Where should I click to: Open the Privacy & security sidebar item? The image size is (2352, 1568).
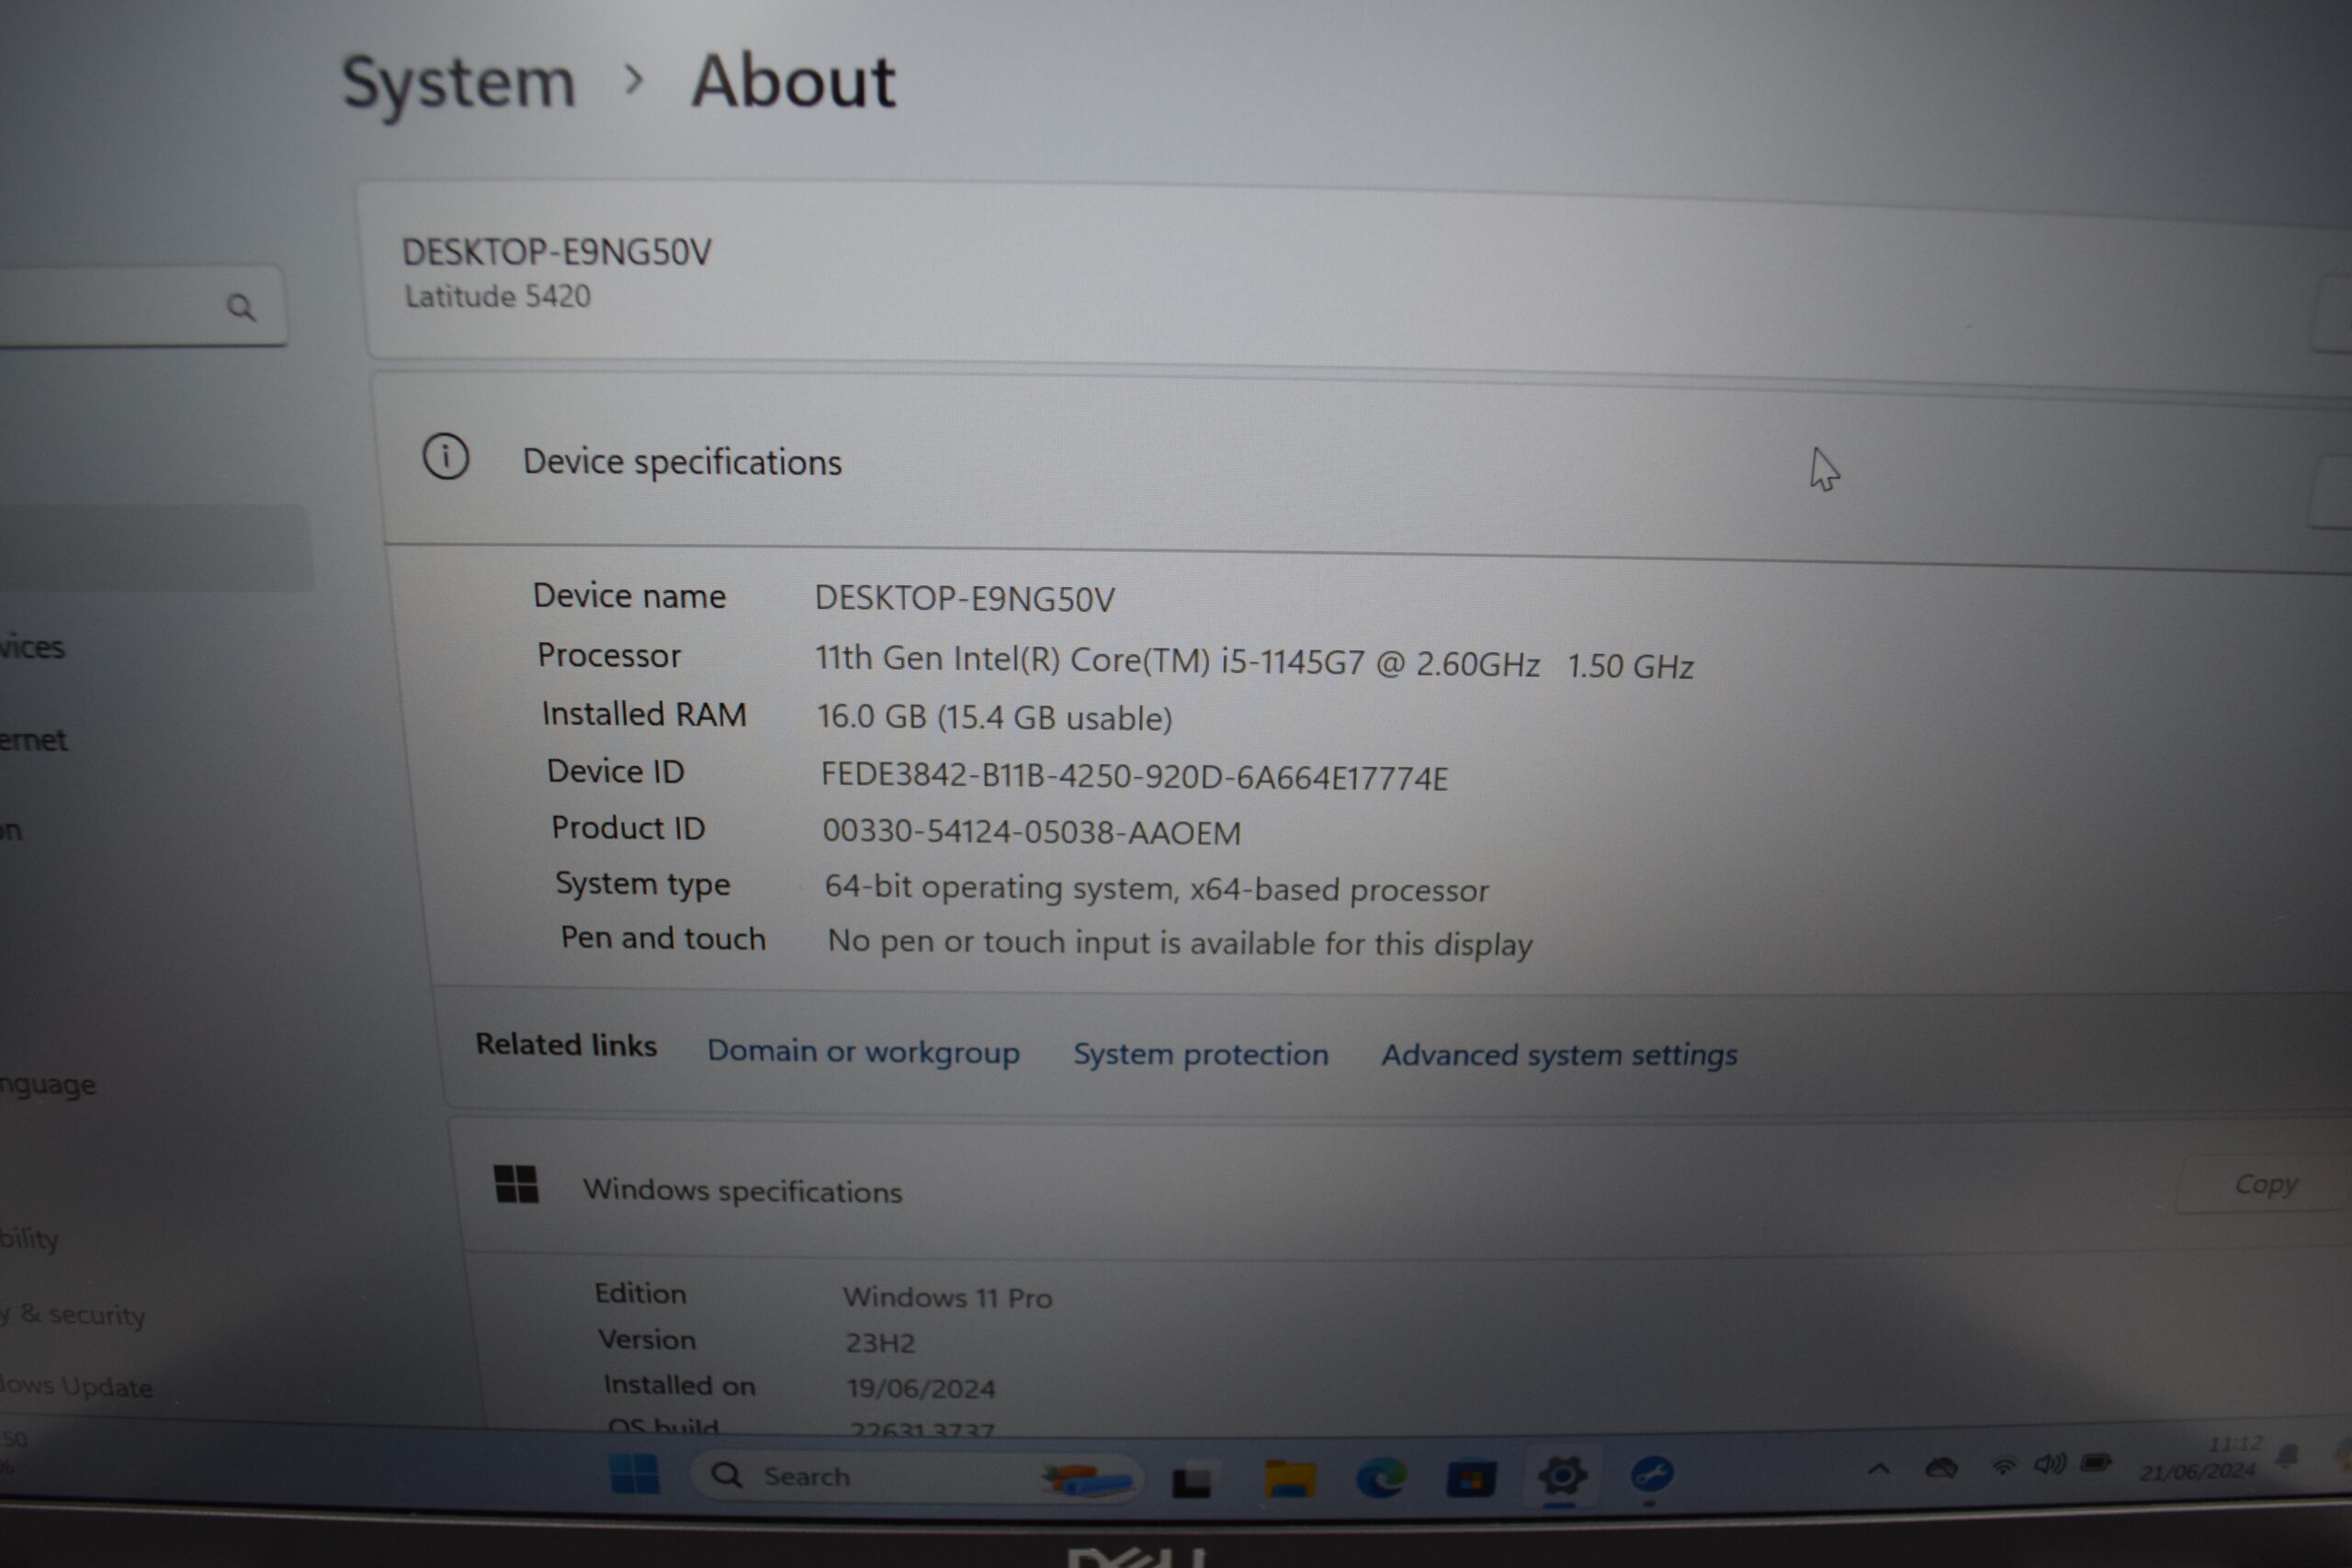coord(74,1314)
